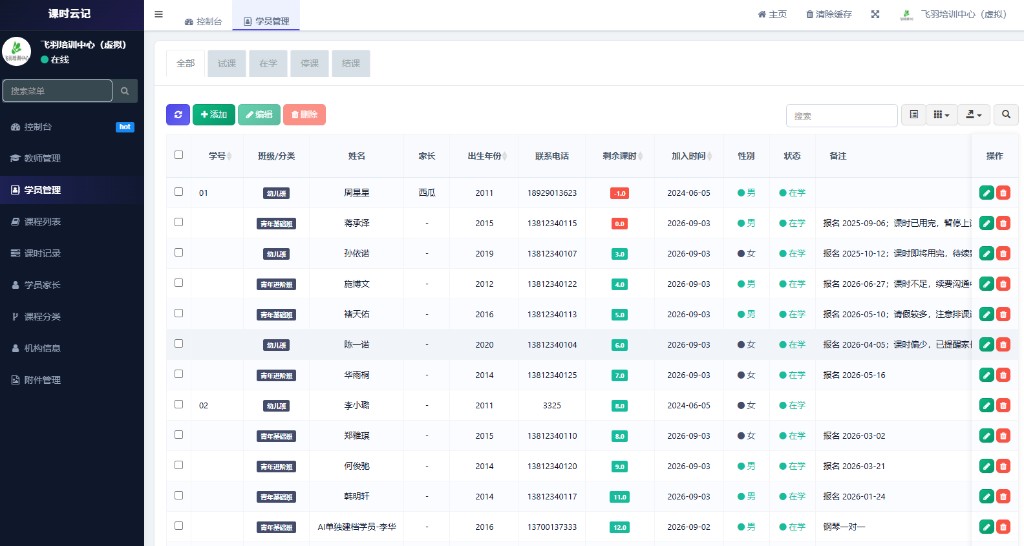Click the green 添加 button
The width and height of the screenshot is (1024, 546).
pos(214,114)
